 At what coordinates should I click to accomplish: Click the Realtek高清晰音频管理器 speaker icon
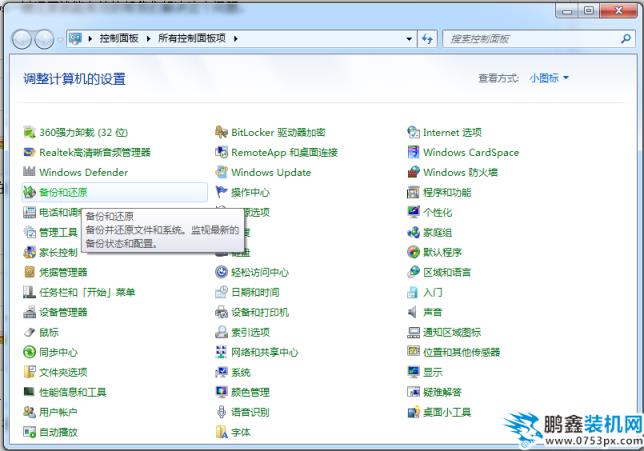(30, 152)
